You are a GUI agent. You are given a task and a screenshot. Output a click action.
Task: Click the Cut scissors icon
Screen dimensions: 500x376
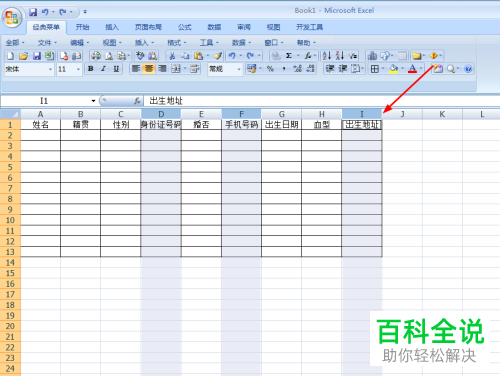(172, 56)
